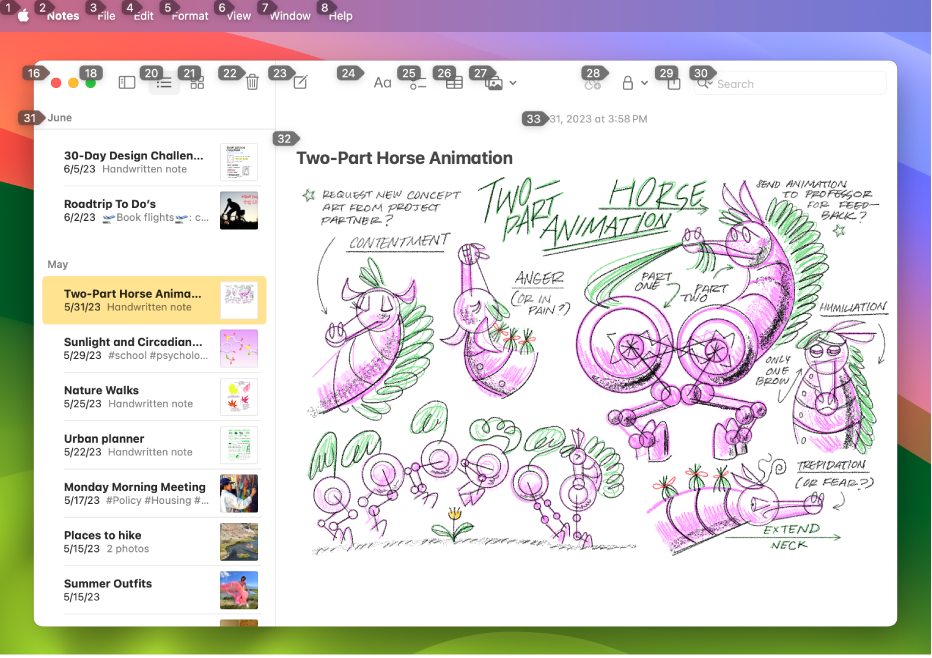Click the Summer Outfits photo thumbnail

point(239,590)
